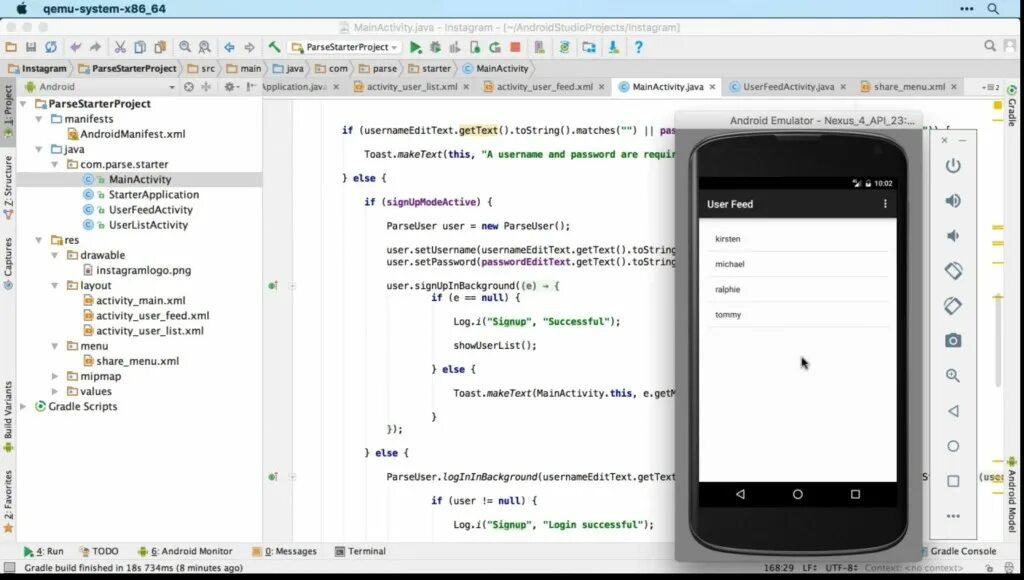This screenshot has width=1024, height=580.
Task: Close the MainActivity.java tab
Action: pos(712,87)
